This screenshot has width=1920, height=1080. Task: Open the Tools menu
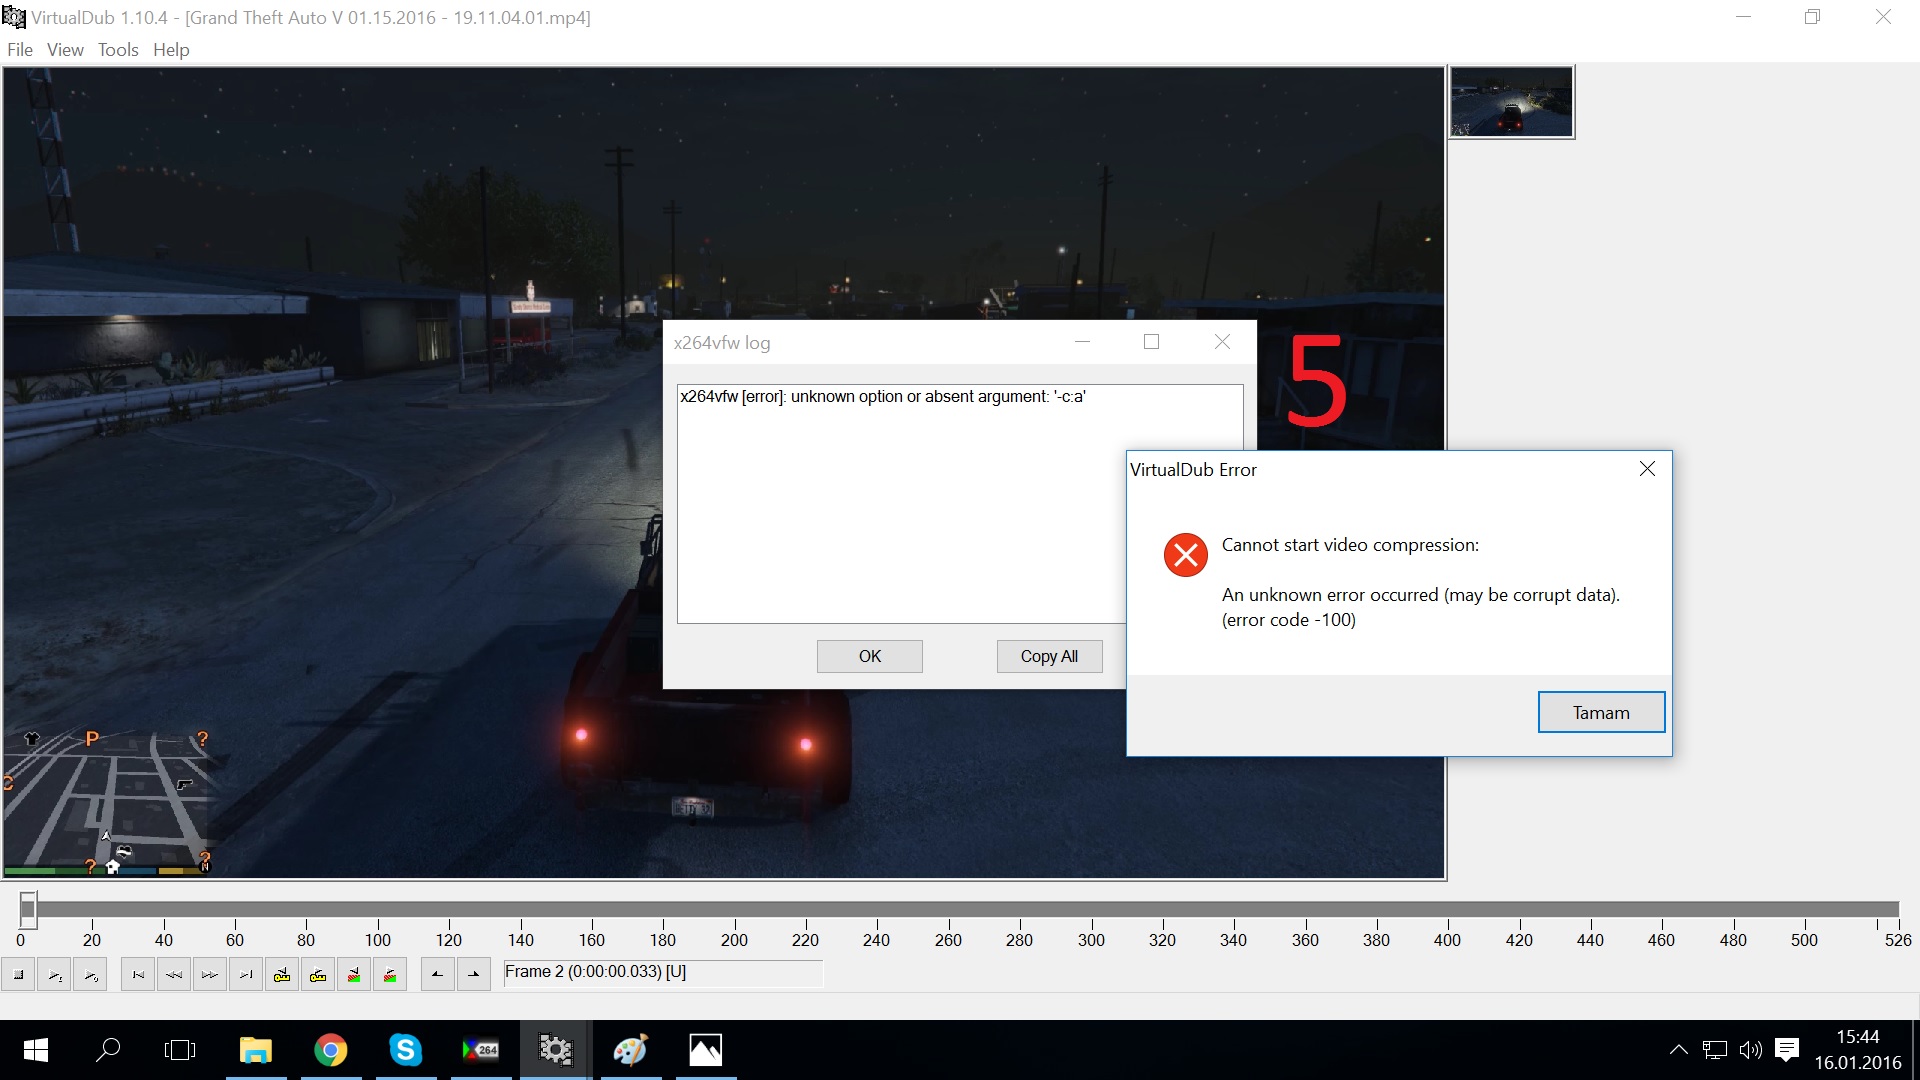click(x=118, y=50)
